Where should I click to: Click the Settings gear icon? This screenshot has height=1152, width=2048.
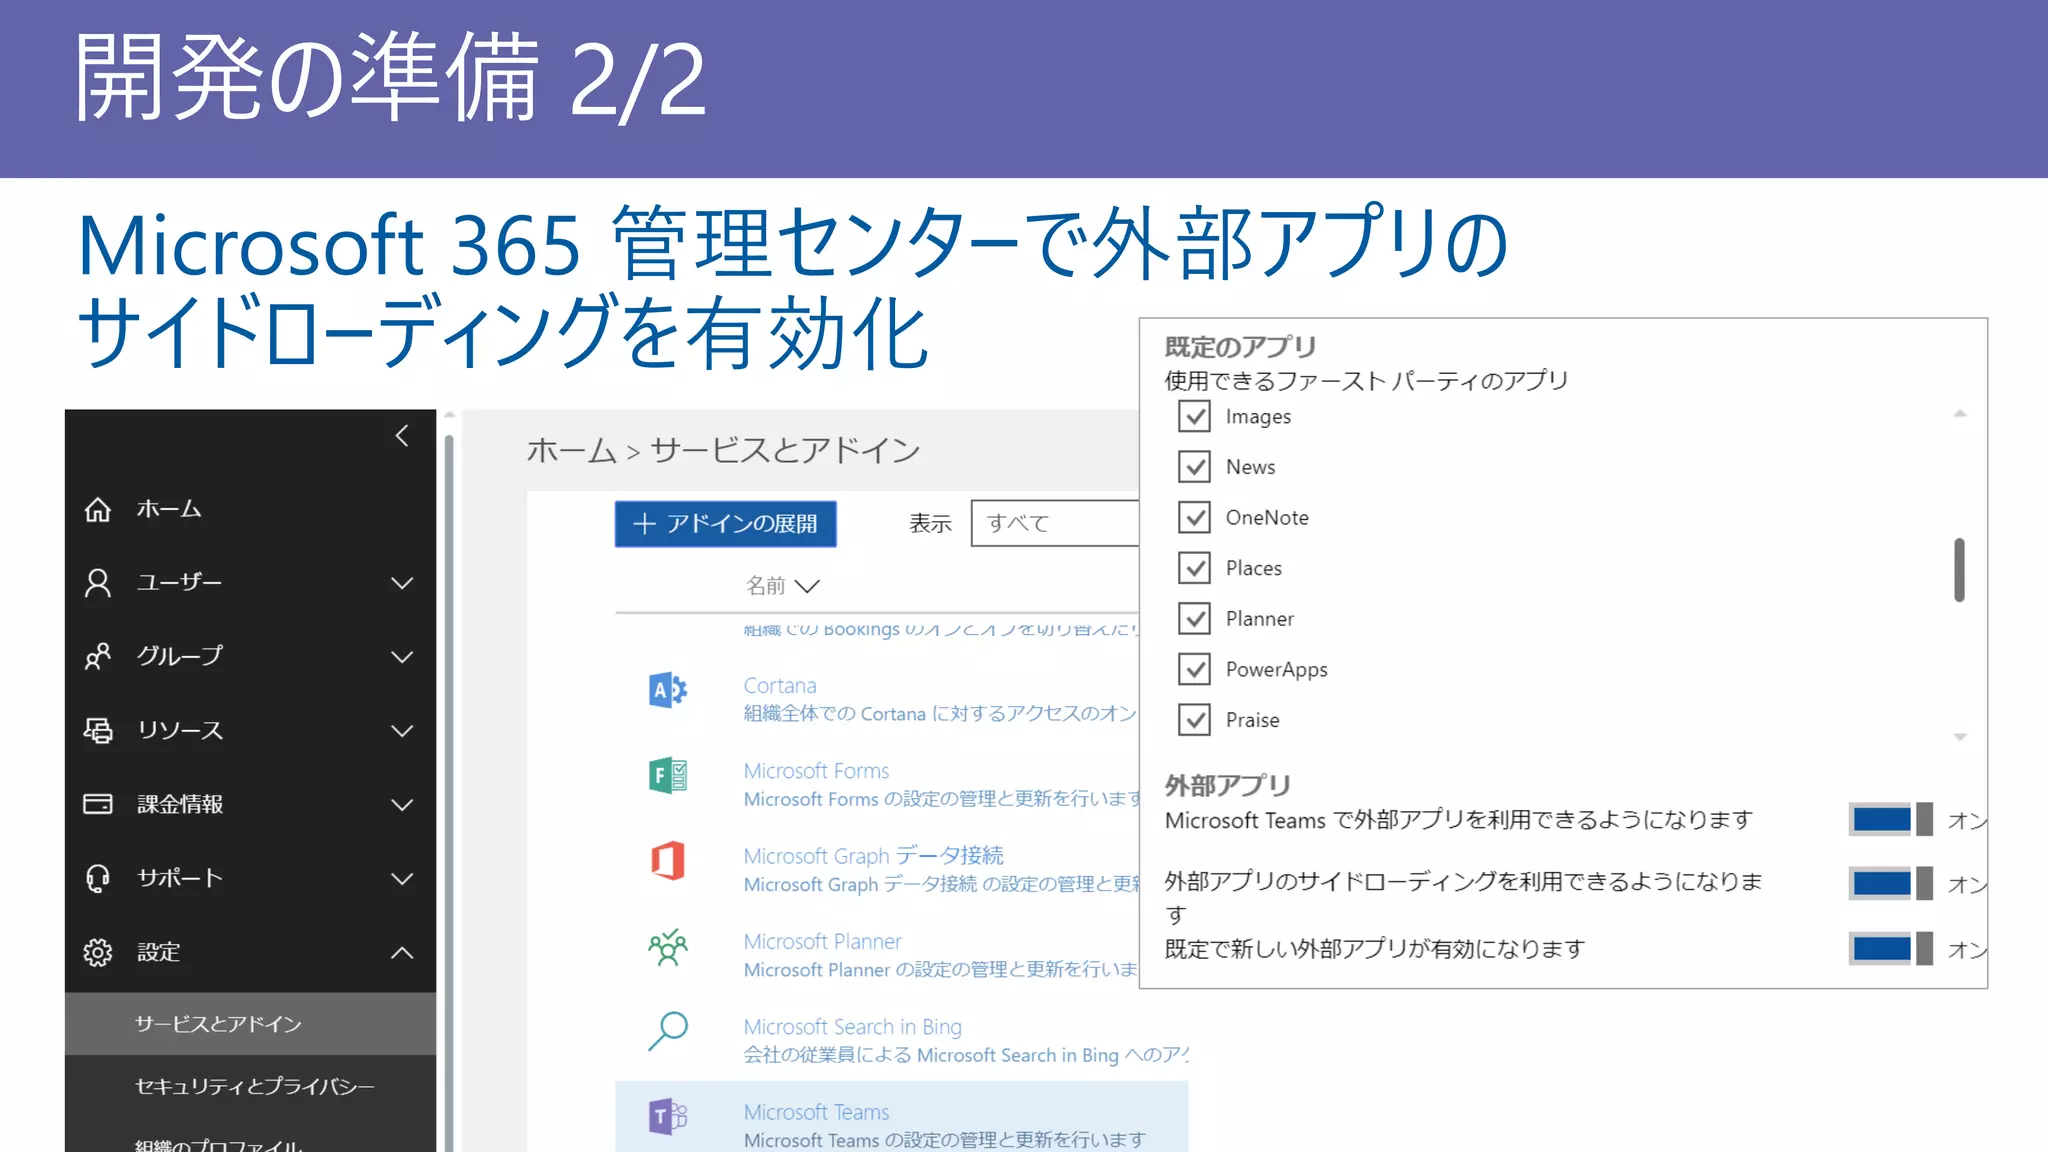point(98,952)
